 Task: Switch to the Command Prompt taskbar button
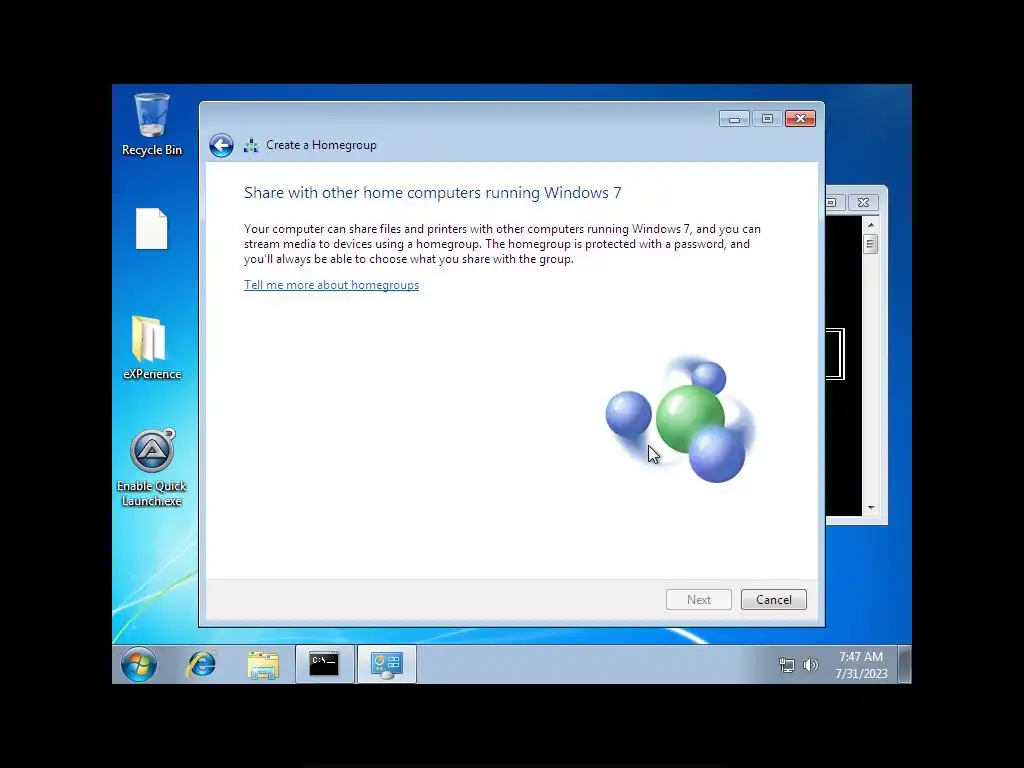[x=325, y=664]
